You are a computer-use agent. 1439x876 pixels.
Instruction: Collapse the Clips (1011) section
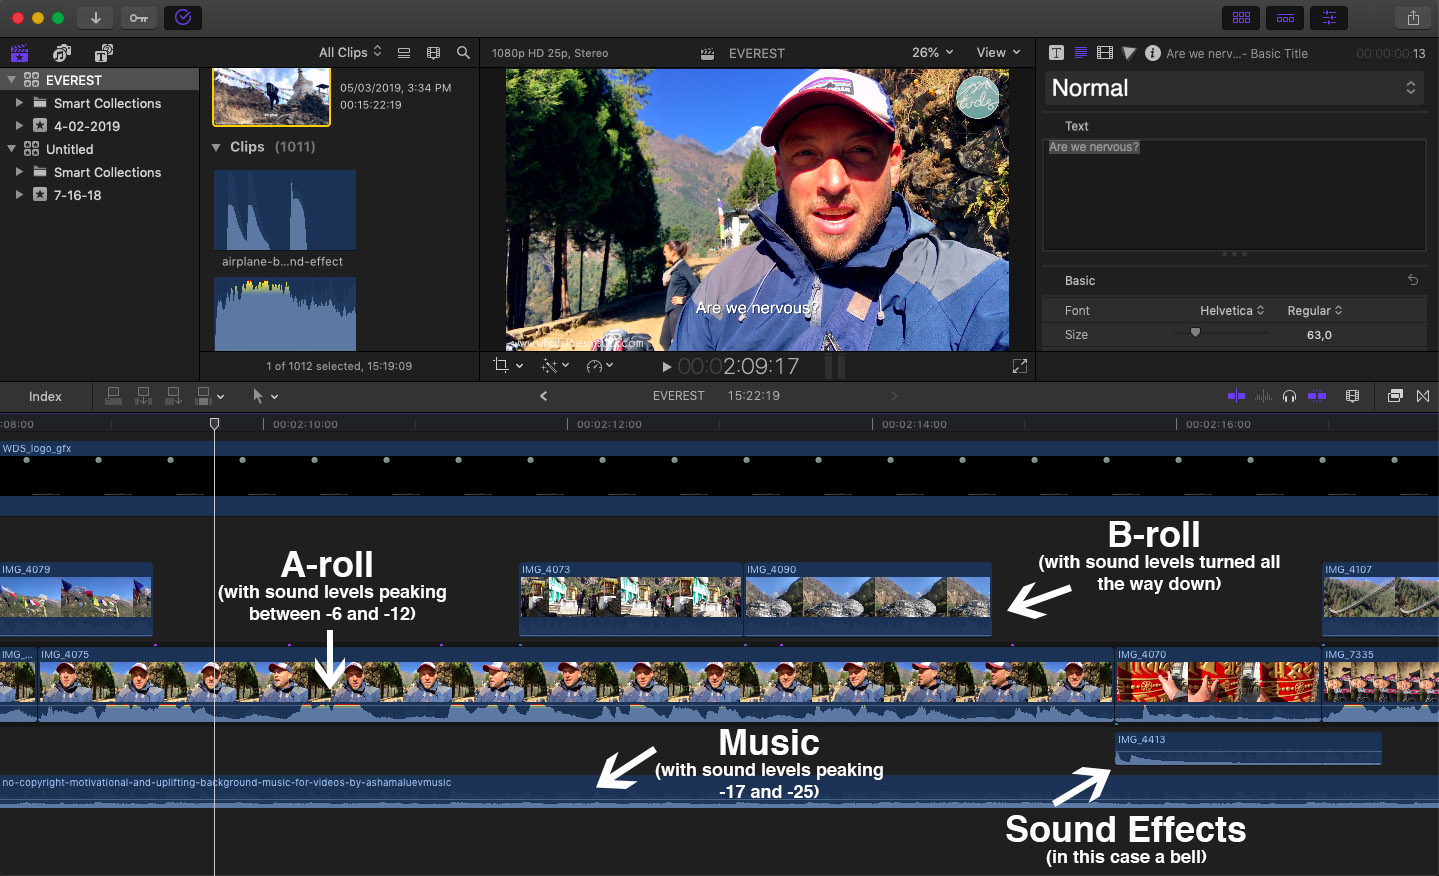tap(216, 147)
